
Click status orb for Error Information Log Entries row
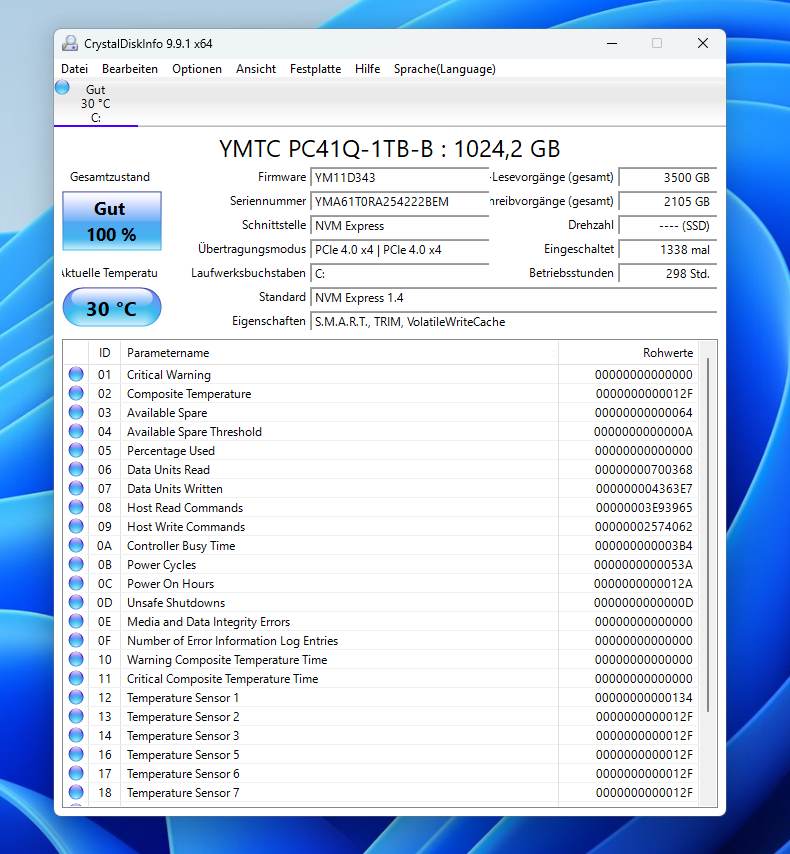76,640
